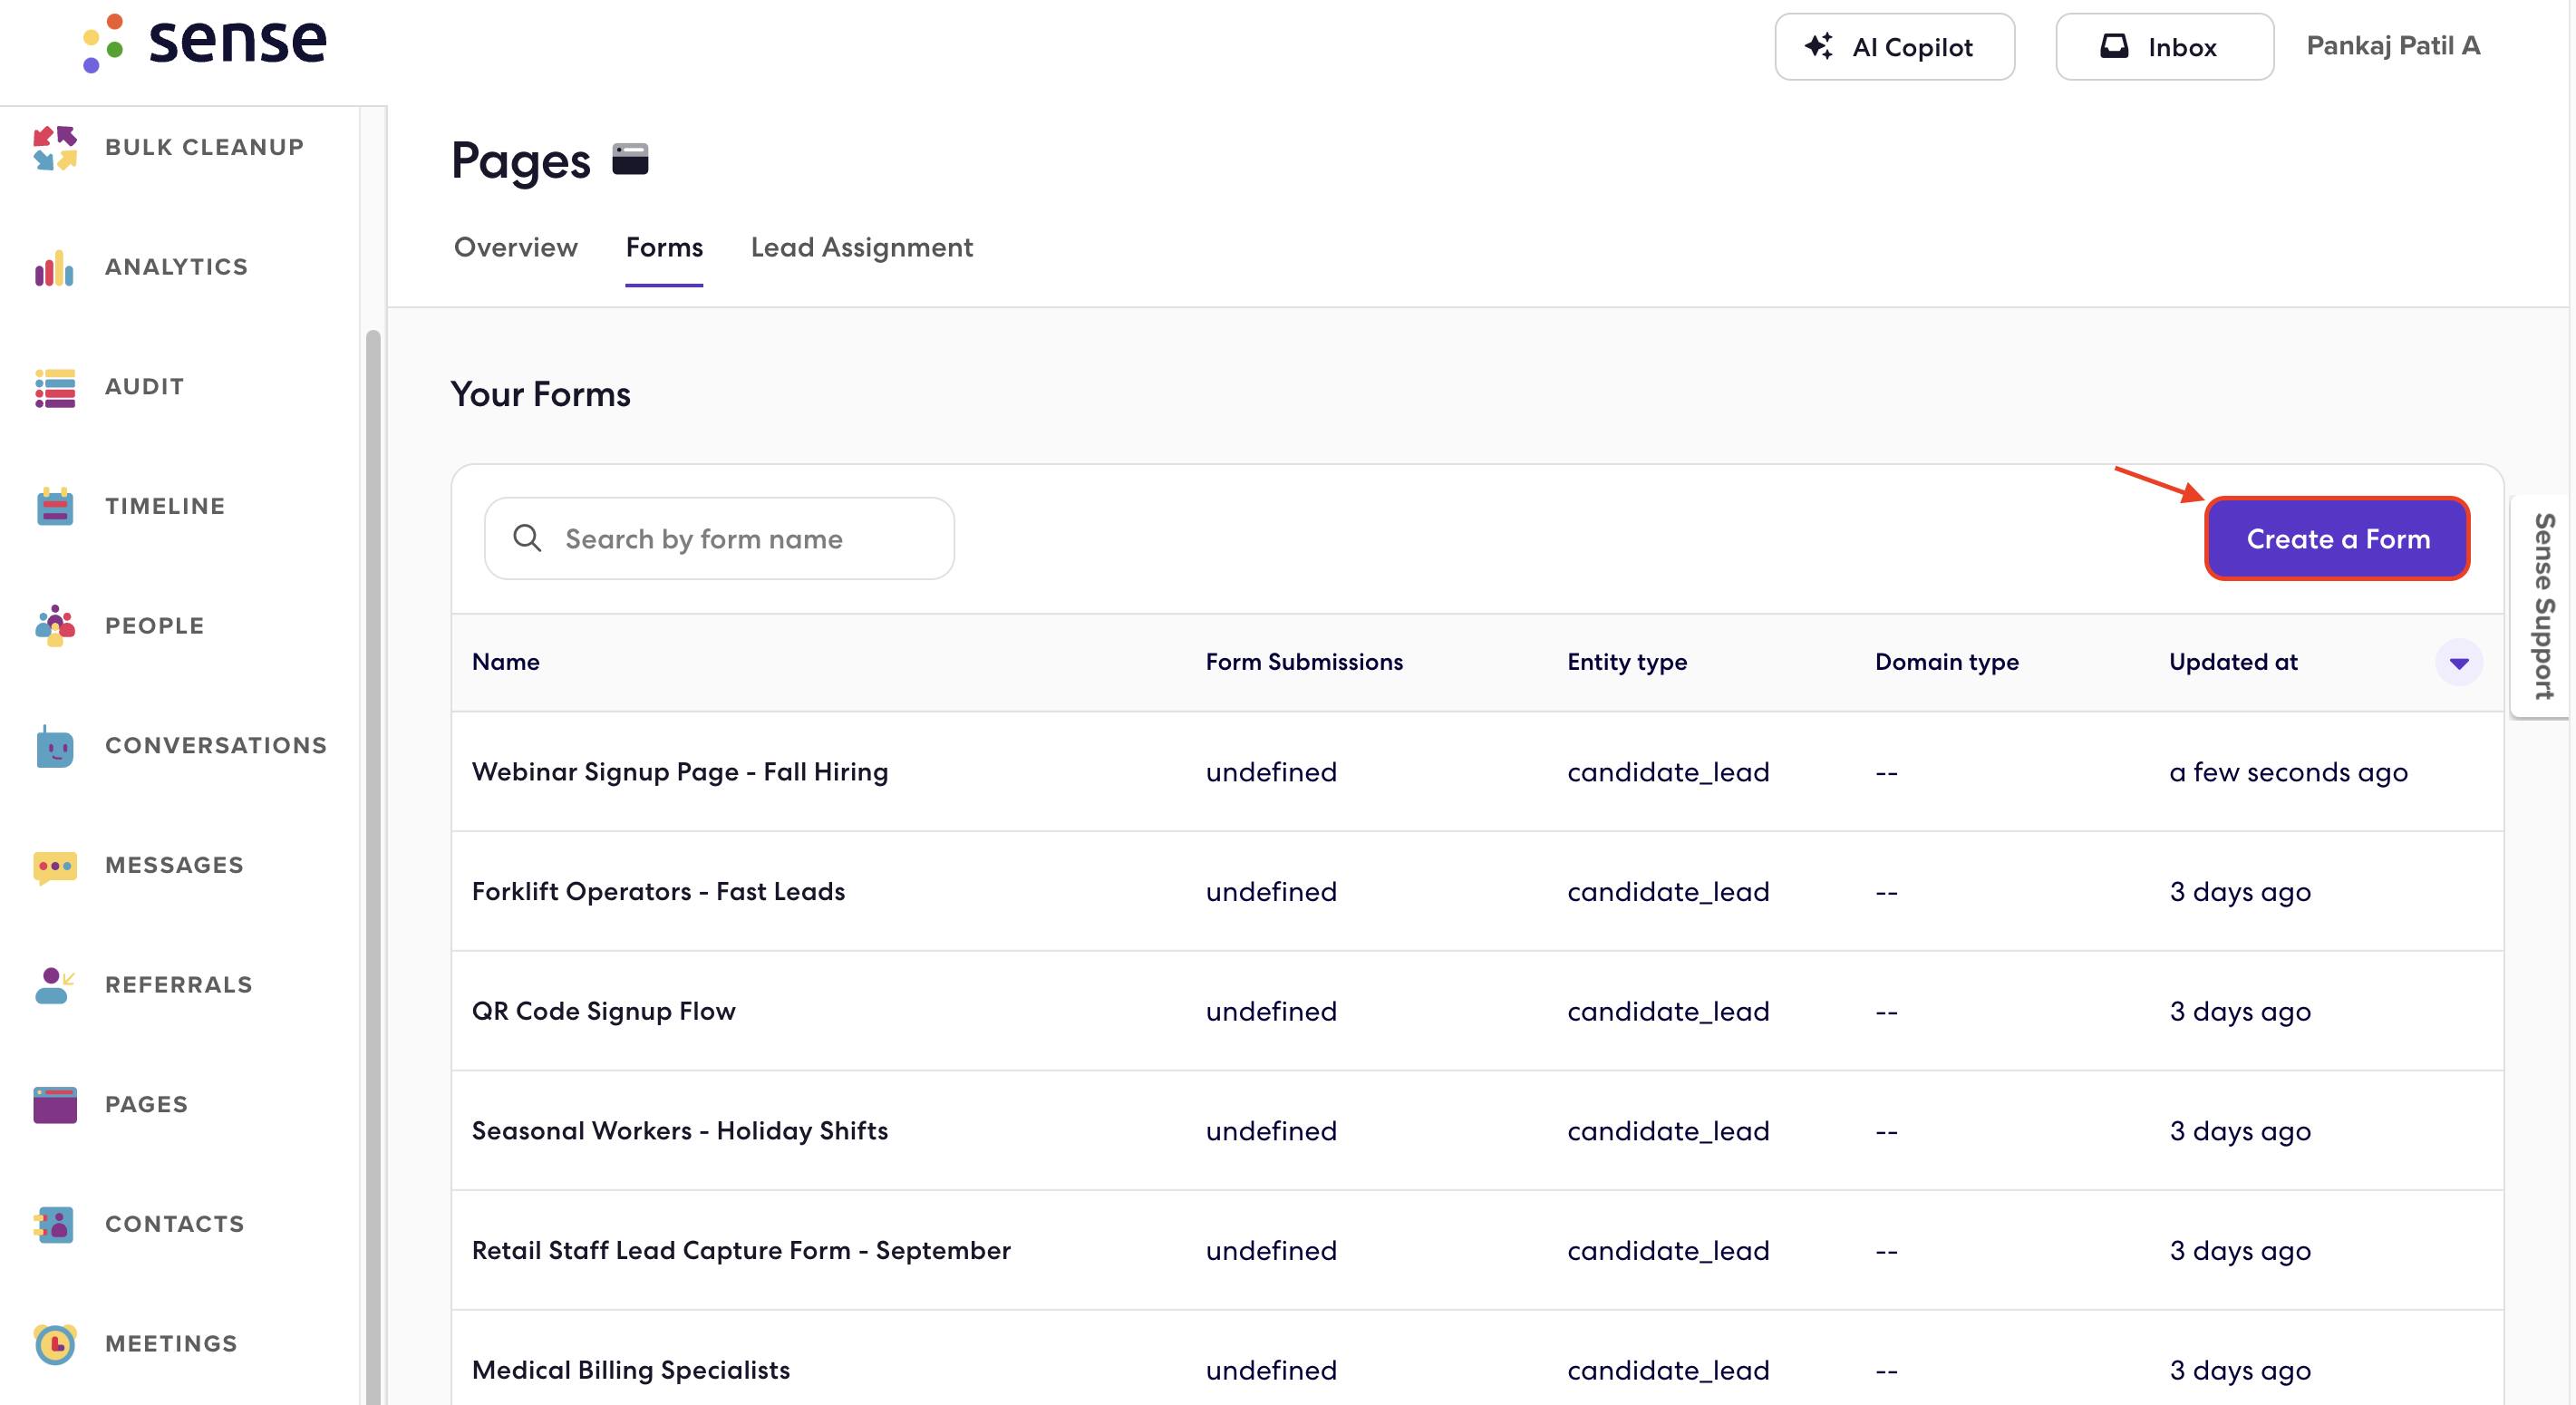2576x1405 pixels.
Task: Click candidate_lead in Forklift Operators row
Action: 1668,891
